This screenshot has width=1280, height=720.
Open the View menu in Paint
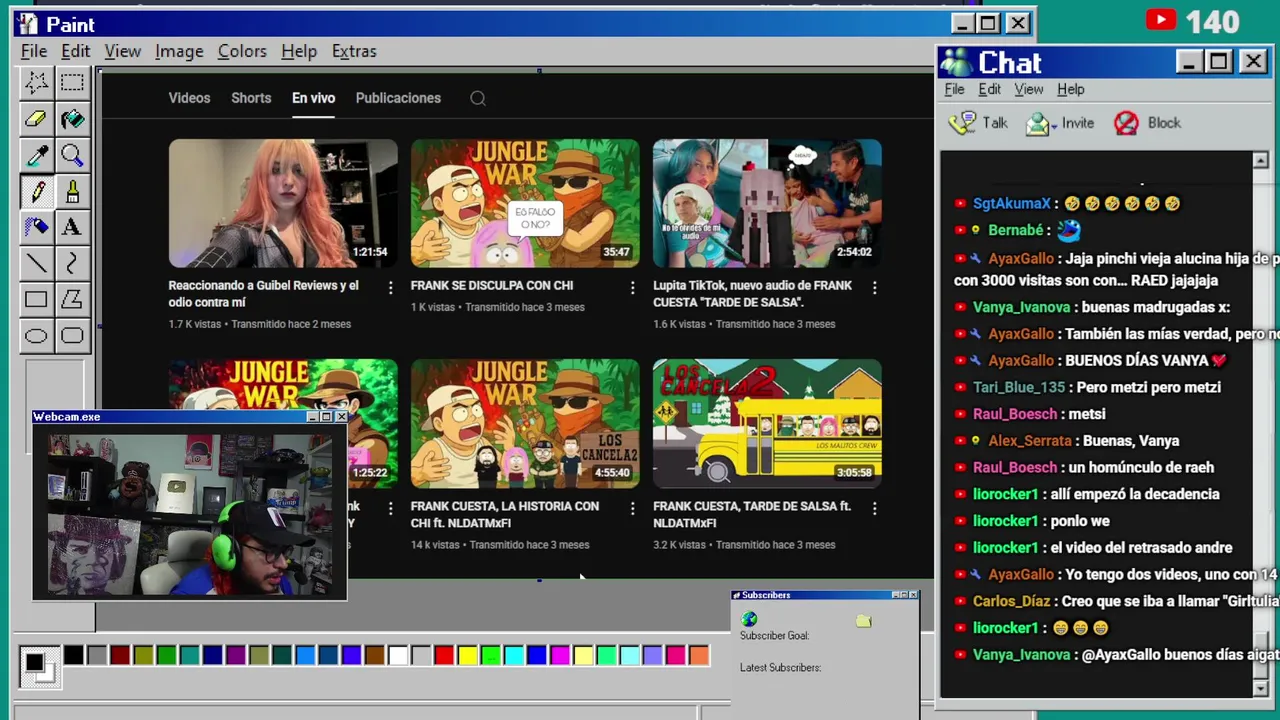coord(123,51)
